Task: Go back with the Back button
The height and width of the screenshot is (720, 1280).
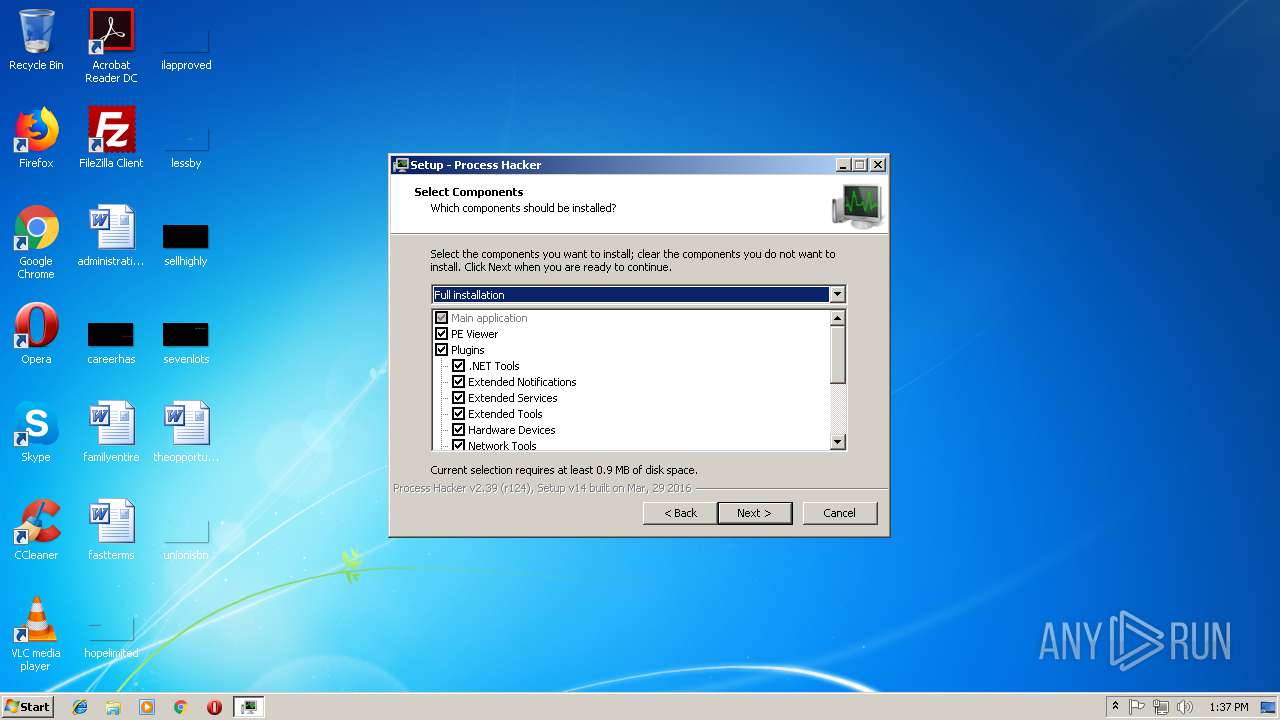Action: tap(681, 513)
